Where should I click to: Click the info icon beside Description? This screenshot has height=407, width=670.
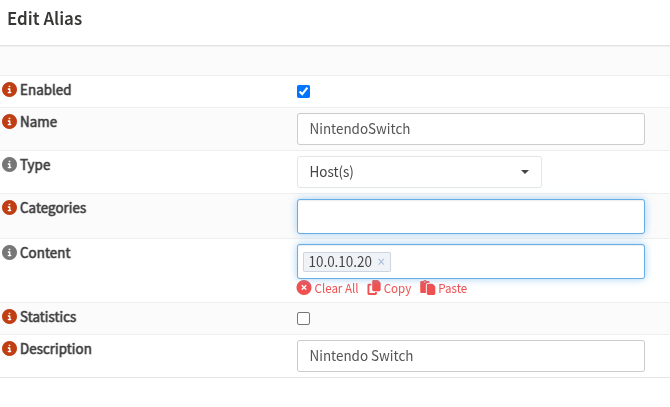[x=9, y=348]
